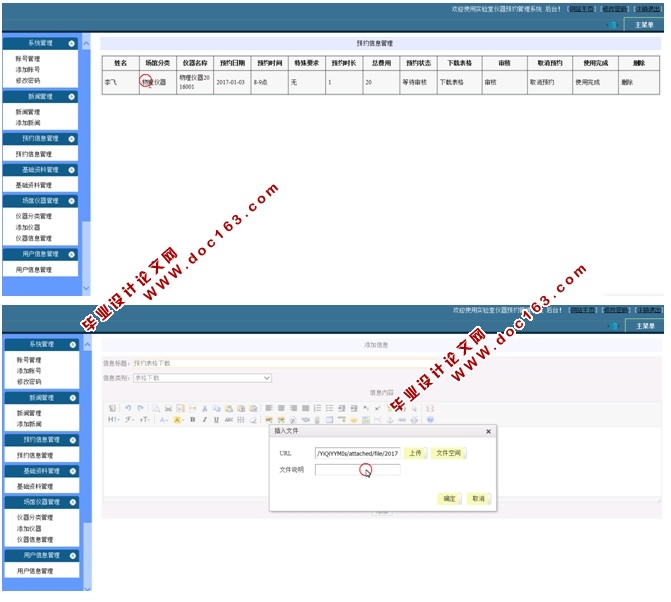Viewport: 671px width, 602px height.
Task: Open the font family dropdown in the editor toolbar
Action: (129, 420)
